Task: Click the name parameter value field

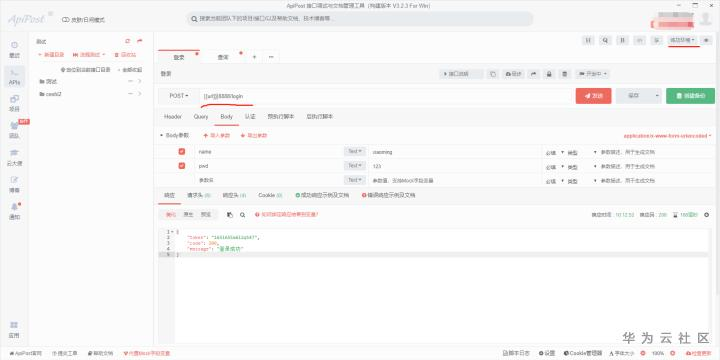Action: coord(455,152)
